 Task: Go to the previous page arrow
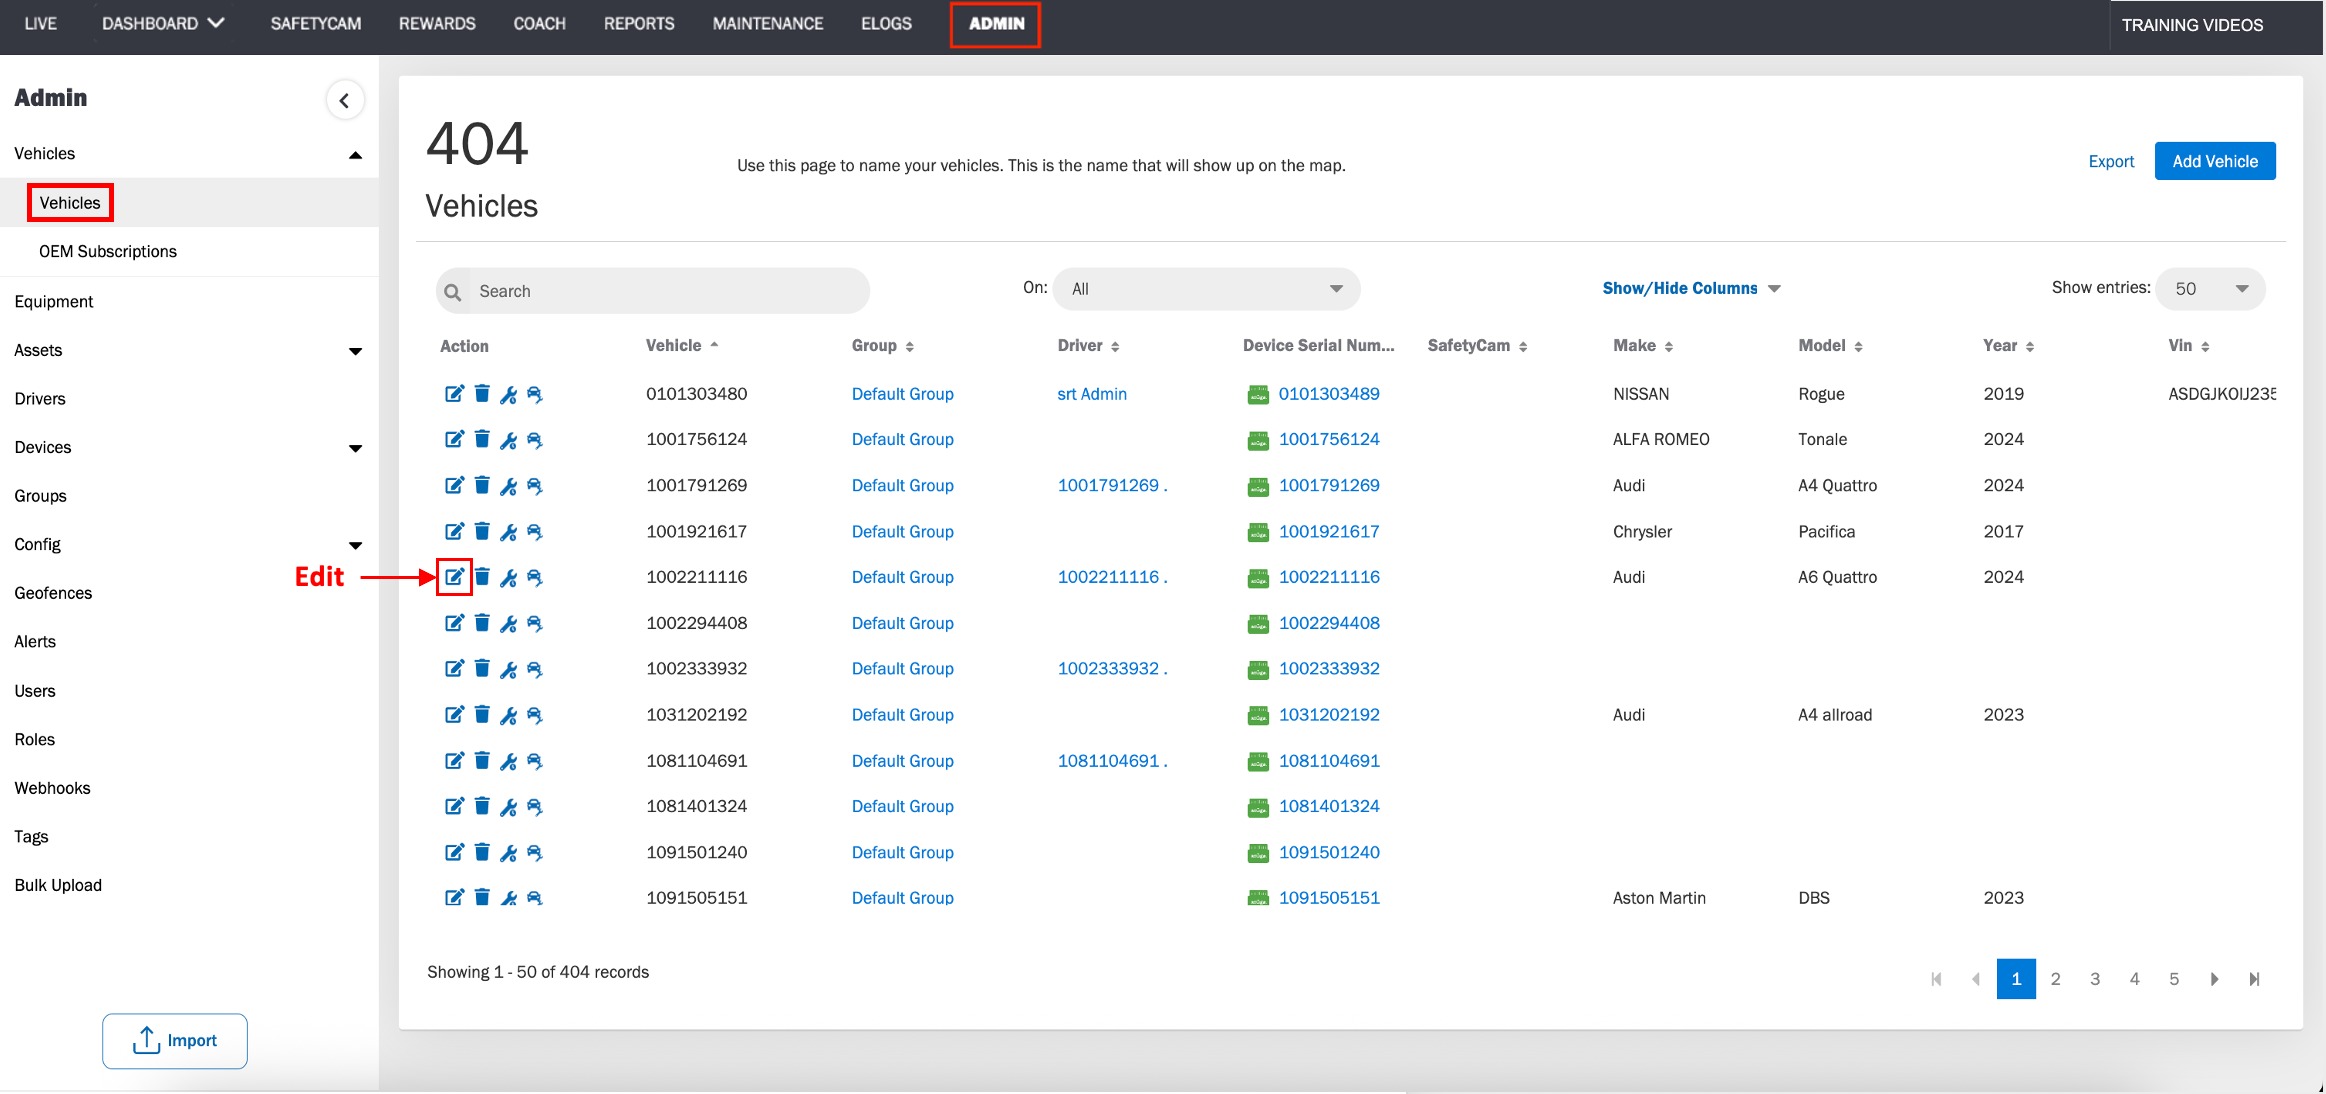pos(1976,979)
